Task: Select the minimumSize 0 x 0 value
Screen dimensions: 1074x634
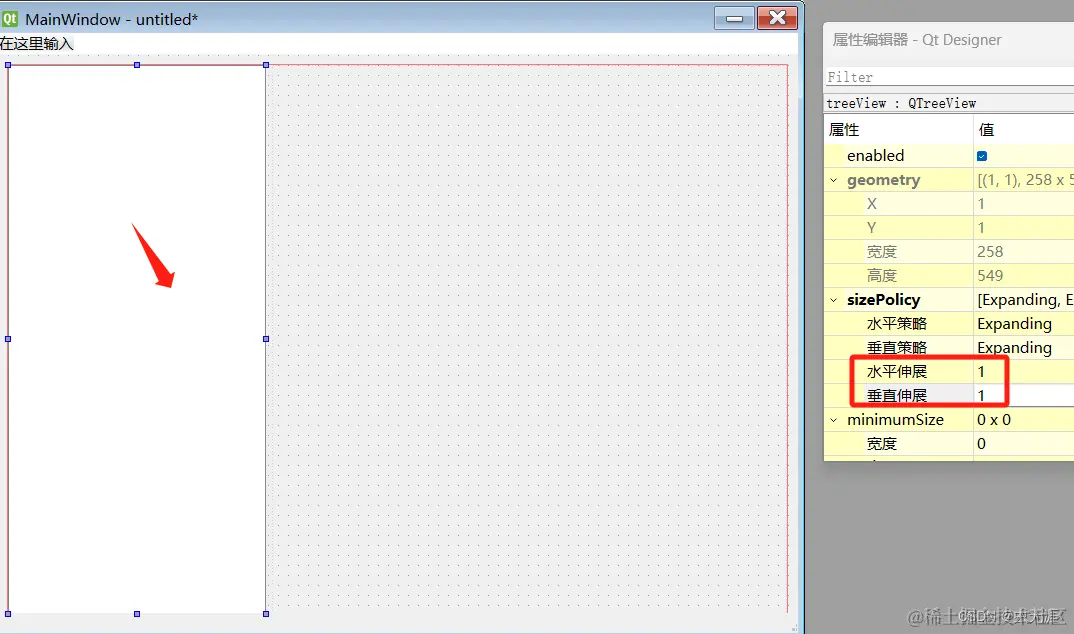Action: point(1024,420)
